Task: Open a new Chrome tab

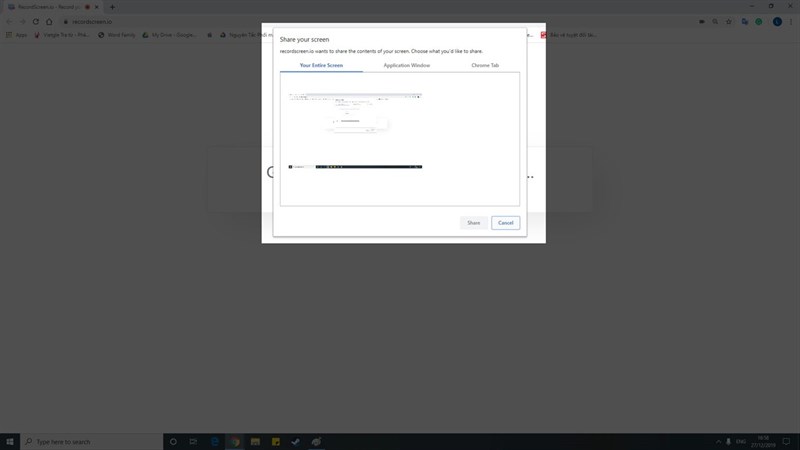Action: (112, 7)
